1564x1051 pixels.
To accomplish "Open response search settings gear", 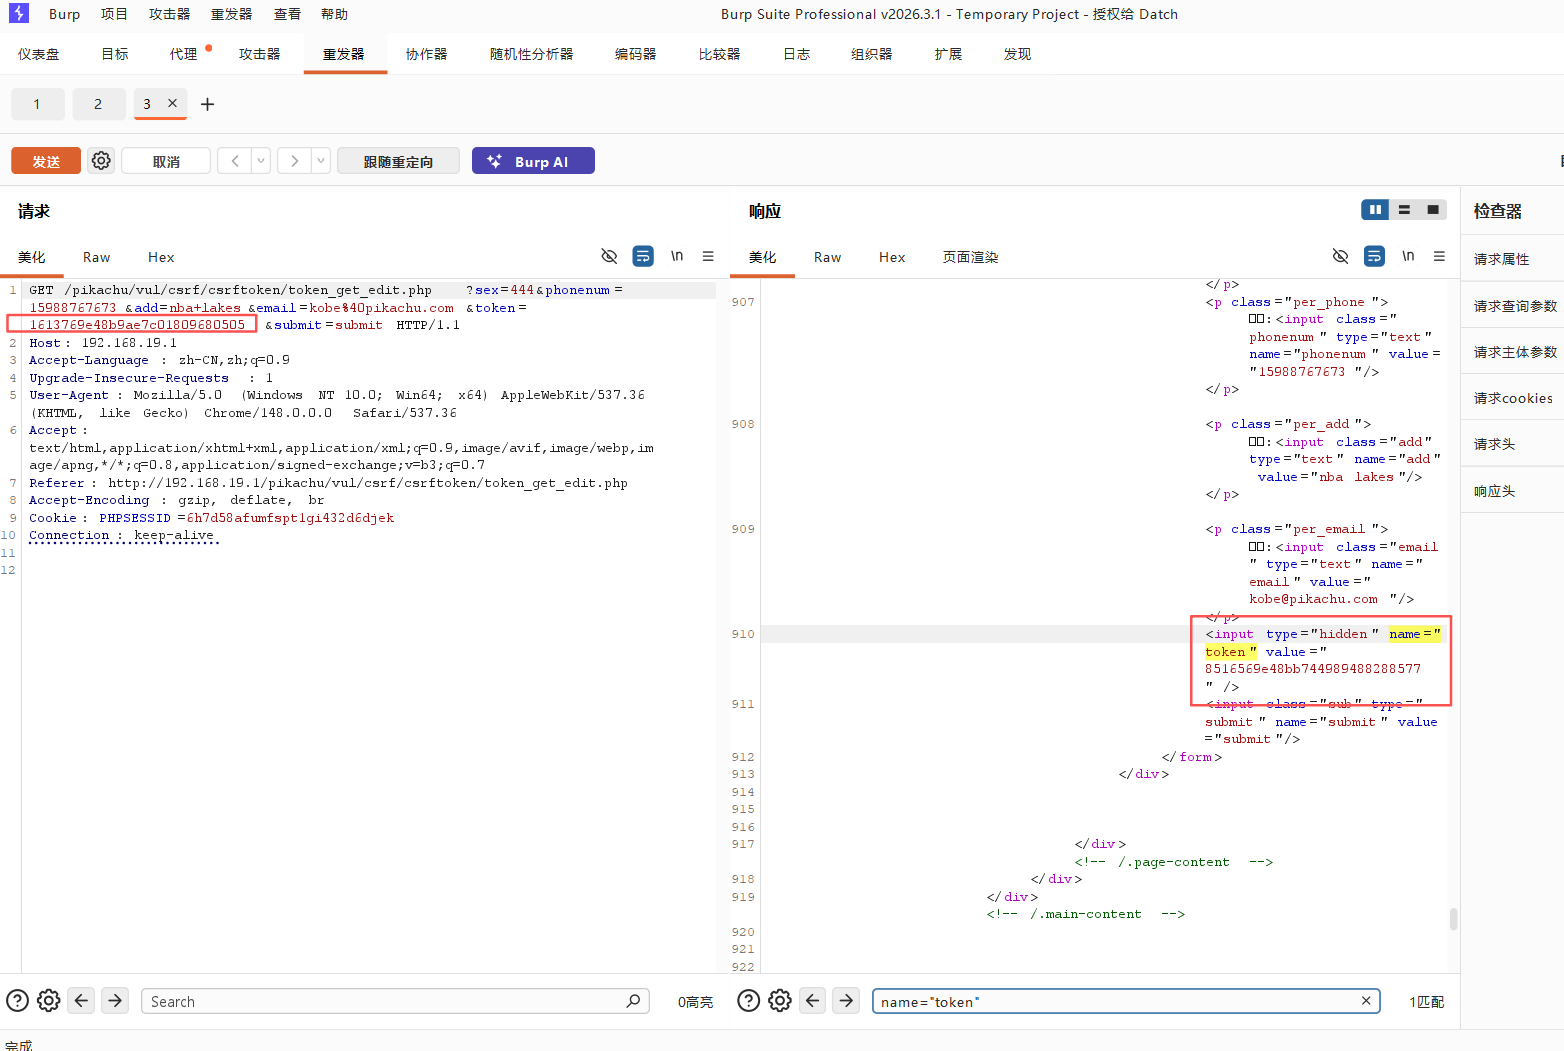I will coord(780,1000).
